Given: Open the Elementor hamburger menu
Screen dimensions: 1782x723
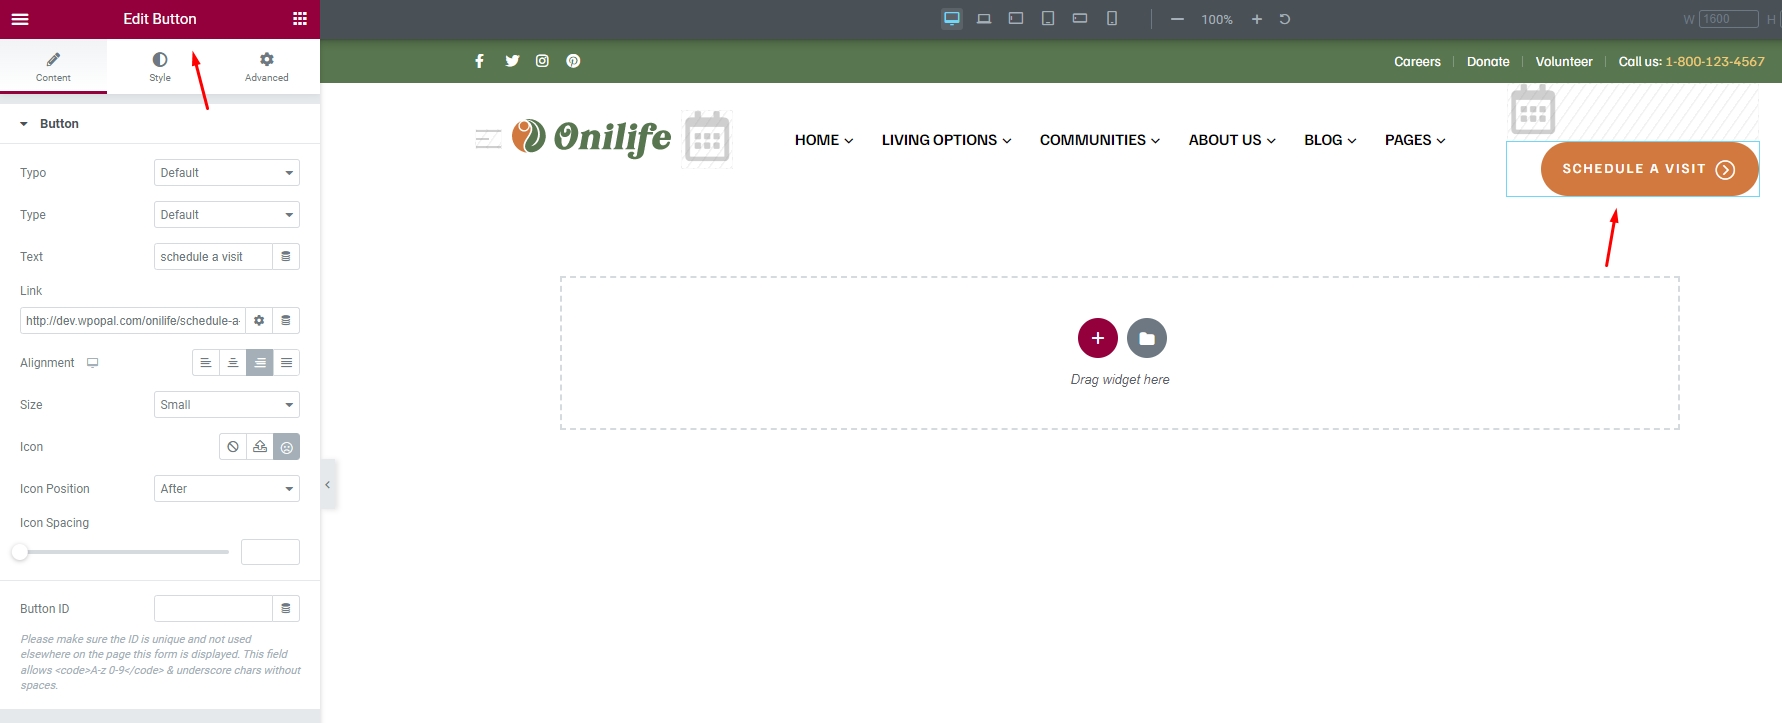Looking at the screenshot, I should pyautogui.click(x=20, y=19).
